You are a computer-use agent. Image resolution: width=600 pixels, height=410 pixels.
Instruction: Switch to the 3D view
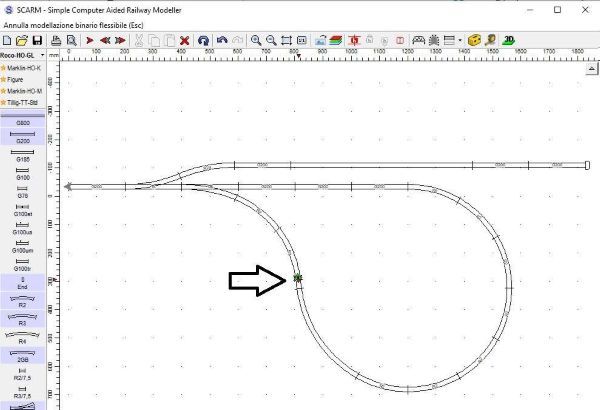[x=509, y=41]
